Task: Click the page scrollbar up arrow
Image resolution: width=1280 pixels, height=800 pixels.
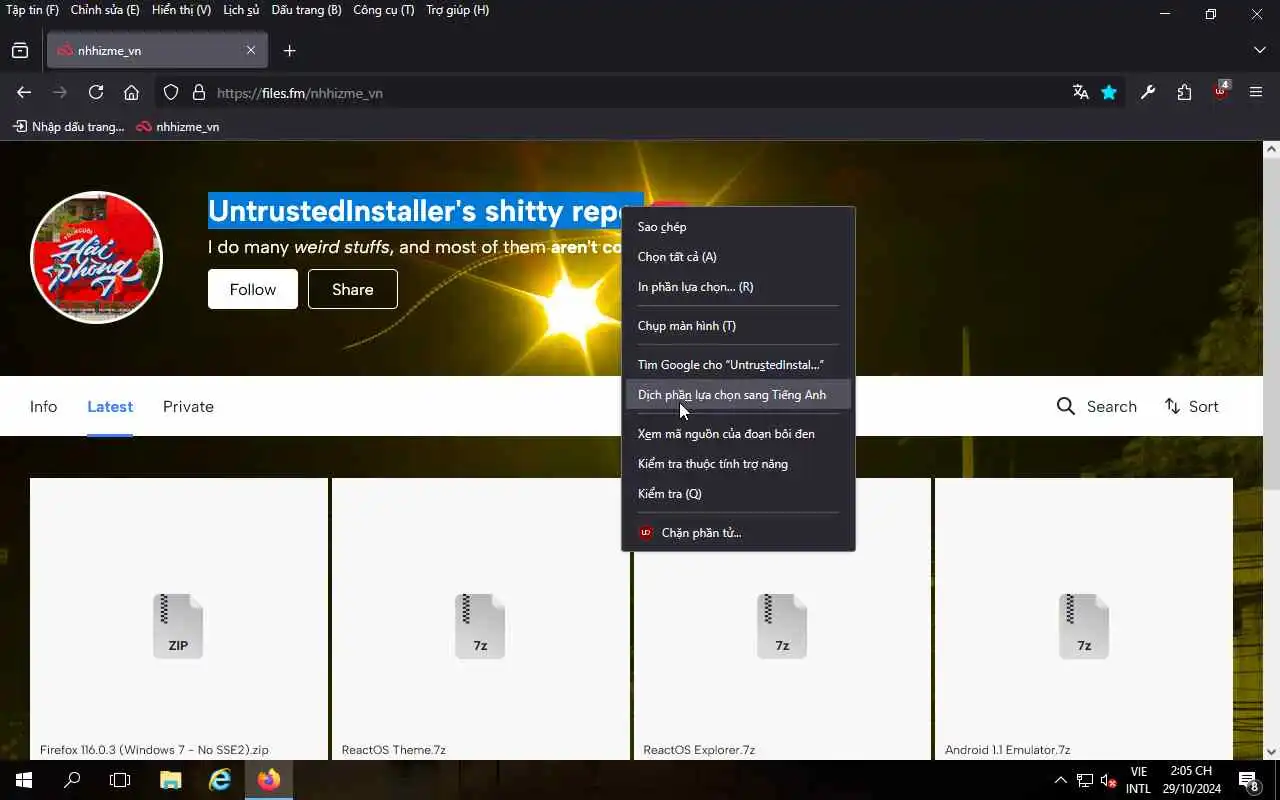Action: pyautogui.click(x=1271, y=149)
